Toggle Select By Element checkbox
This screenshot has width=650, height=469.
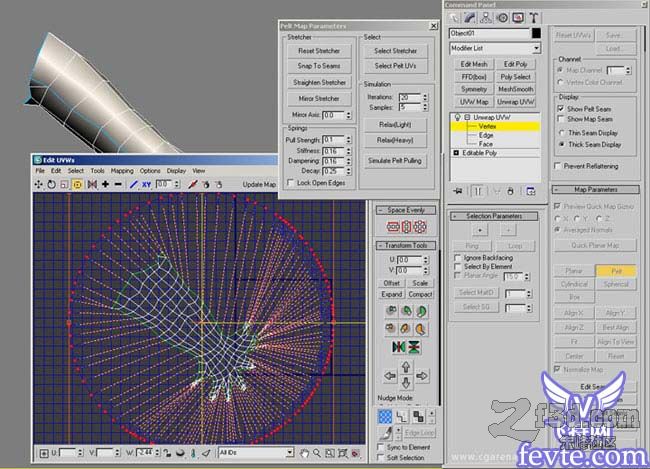tap(458, 267)
